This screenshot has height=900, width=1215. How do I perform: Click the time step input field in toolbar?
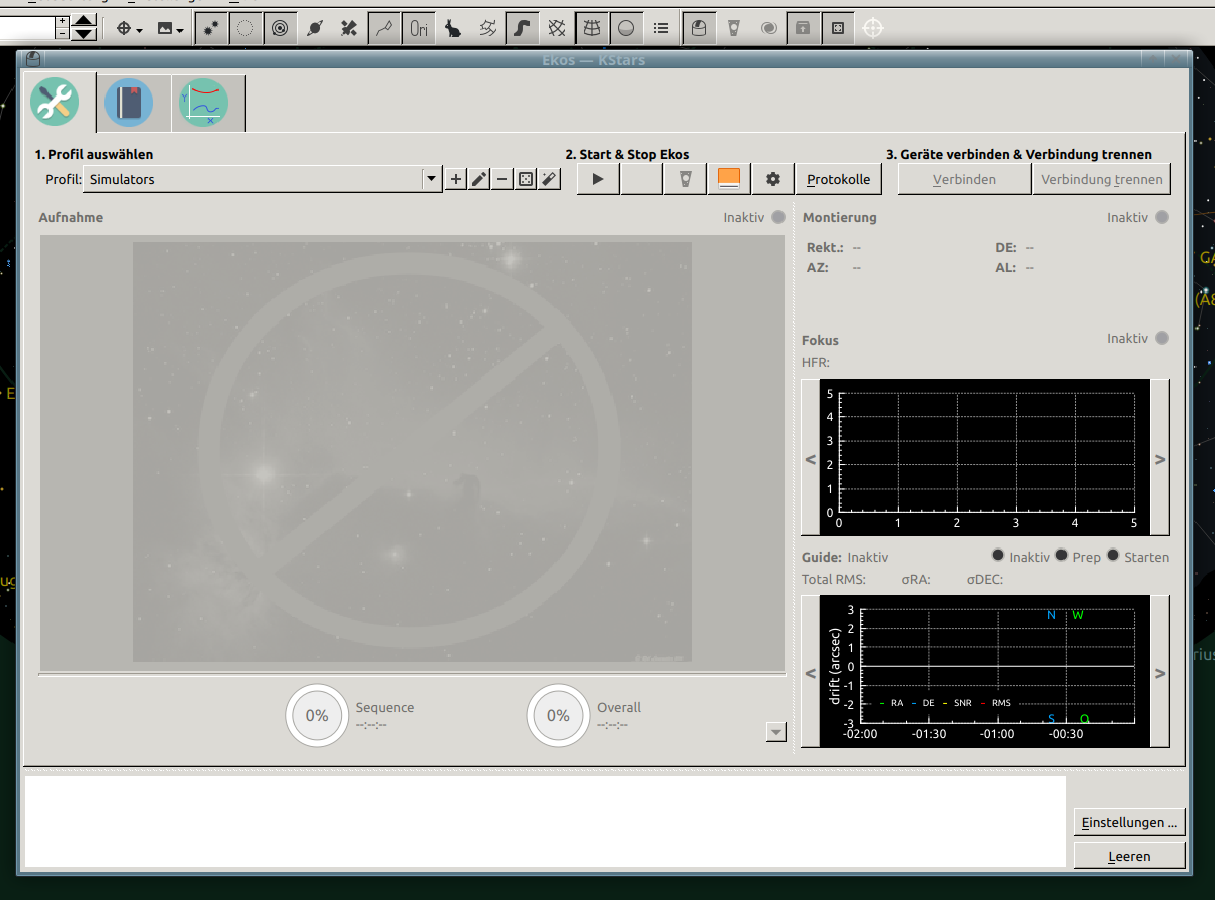click(x=27, y=27)
